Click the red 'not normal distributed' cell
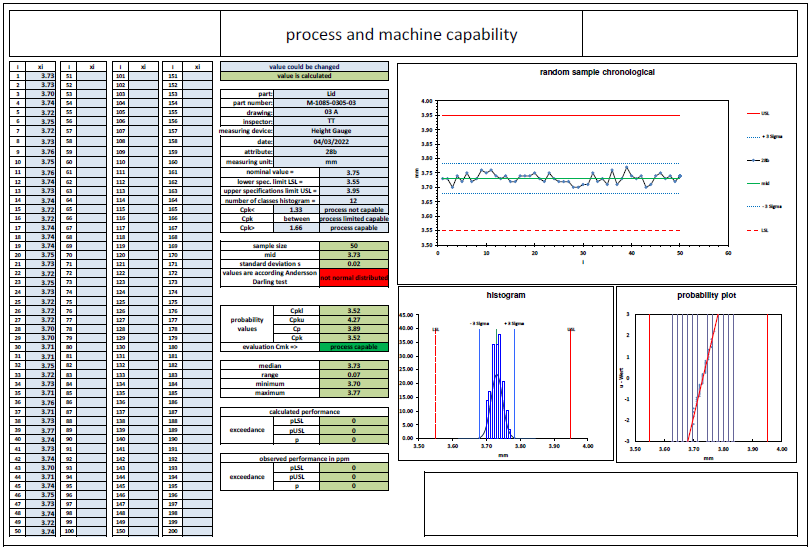Viewport: 811px width, 550px height. coord(354,278)
